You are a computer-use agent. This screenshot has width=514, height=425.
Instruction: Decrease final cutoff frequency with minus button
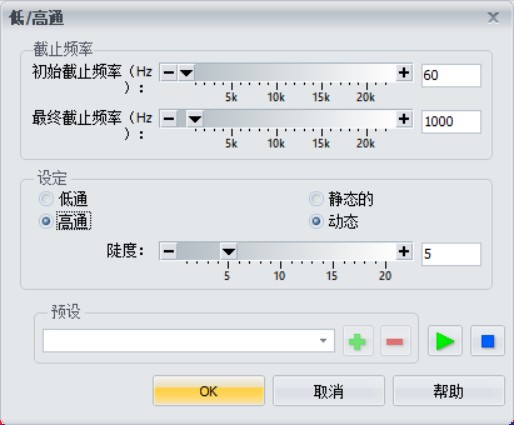pos(169,119)
